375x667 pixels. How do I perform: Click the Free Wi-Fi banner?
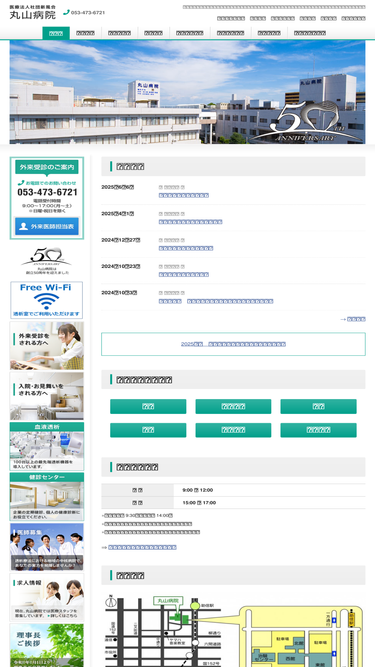tap(47, 300)
